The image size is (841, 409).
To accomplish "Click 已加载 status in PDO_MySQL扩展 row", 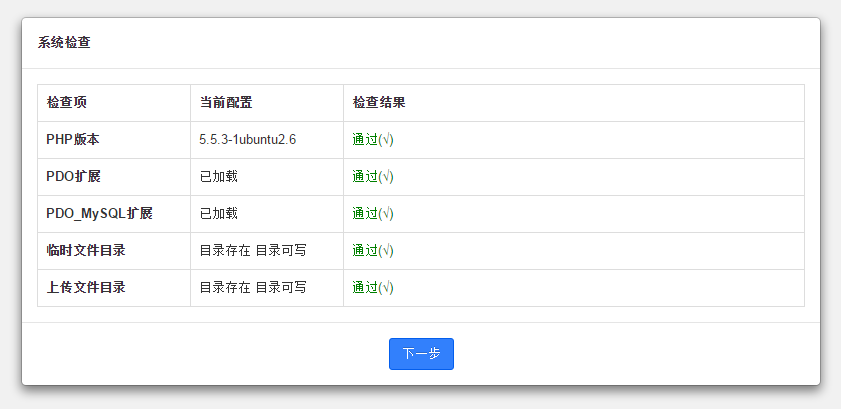I will click(218, 214).
